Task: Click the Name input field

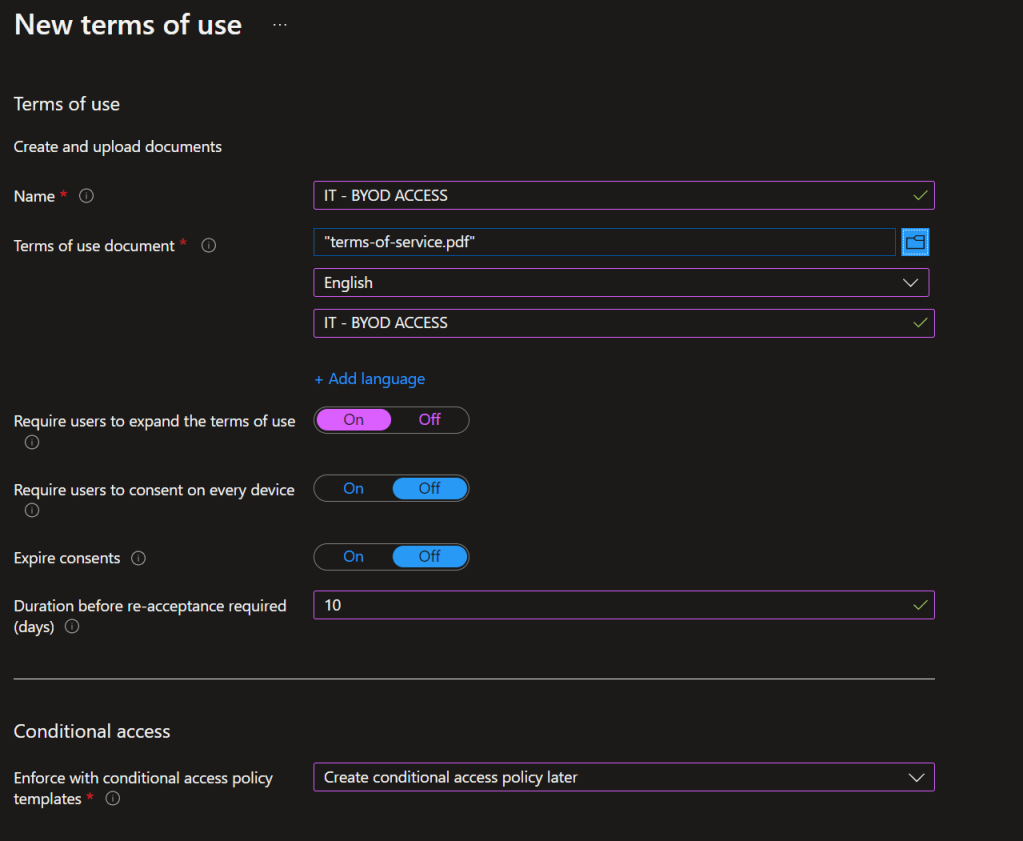Action: click(x=610, y=196)
